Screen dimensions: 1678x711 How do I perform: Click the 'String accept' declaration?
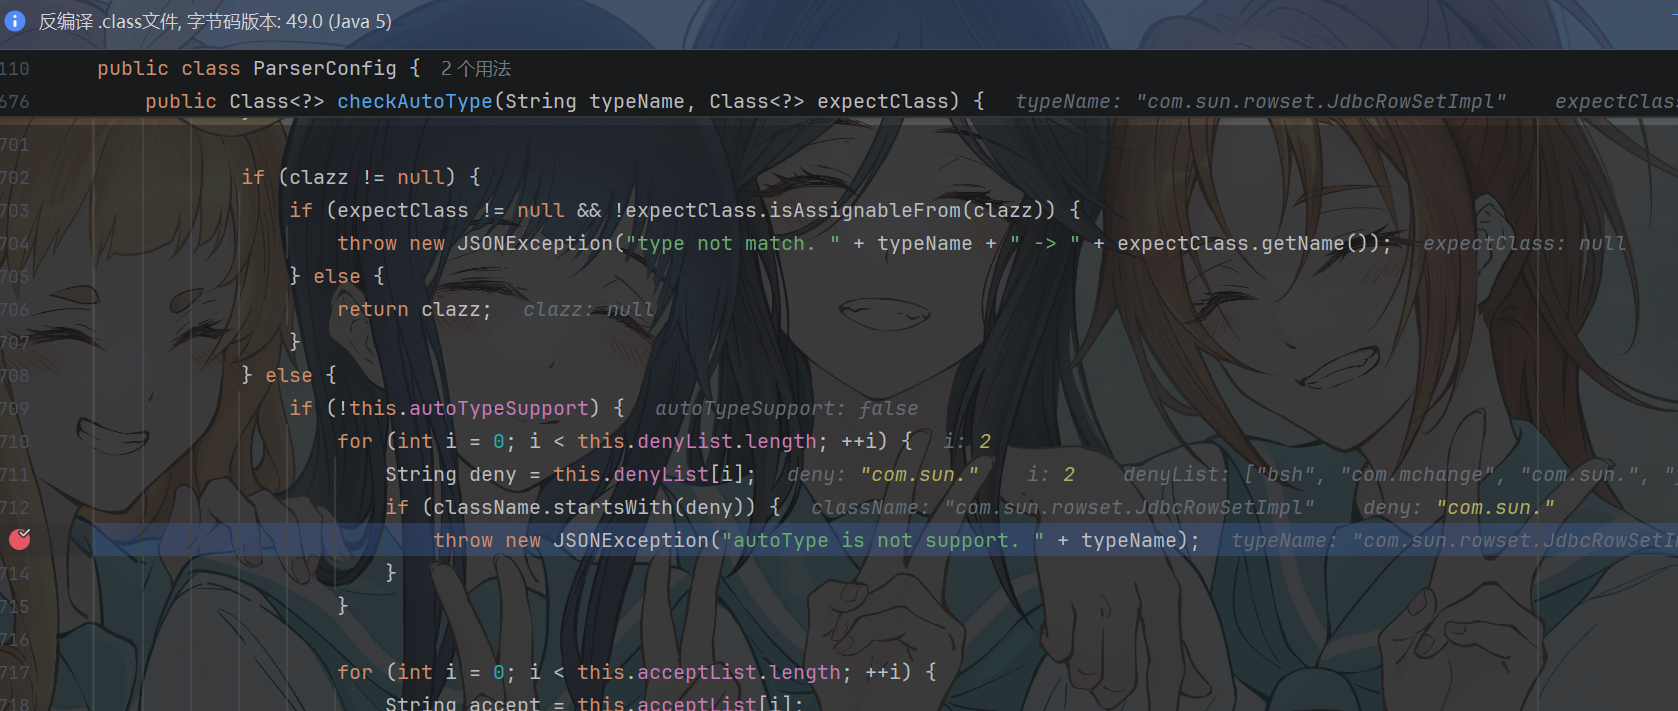coord(463,703)
